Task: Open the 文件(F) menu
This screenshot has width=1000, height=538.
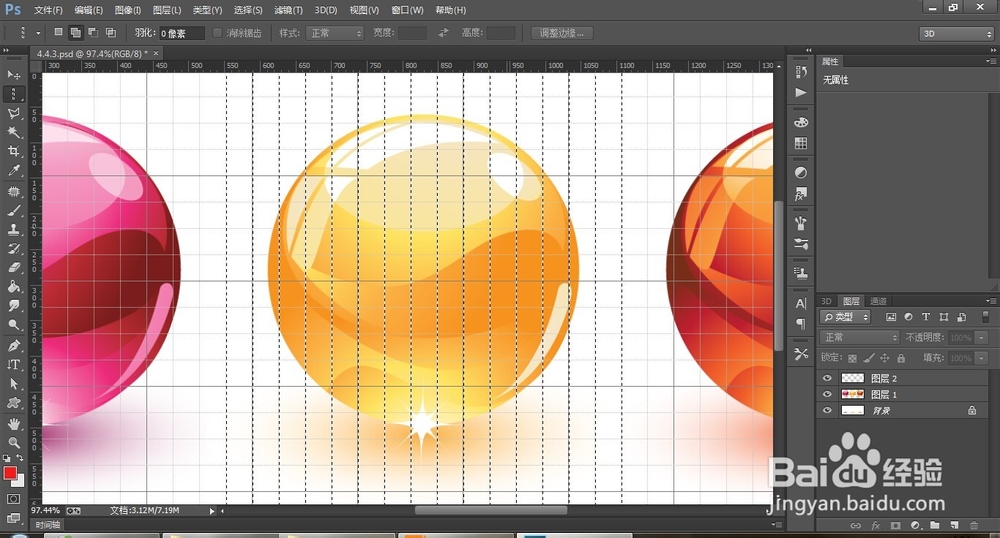Action: point(48,10)
